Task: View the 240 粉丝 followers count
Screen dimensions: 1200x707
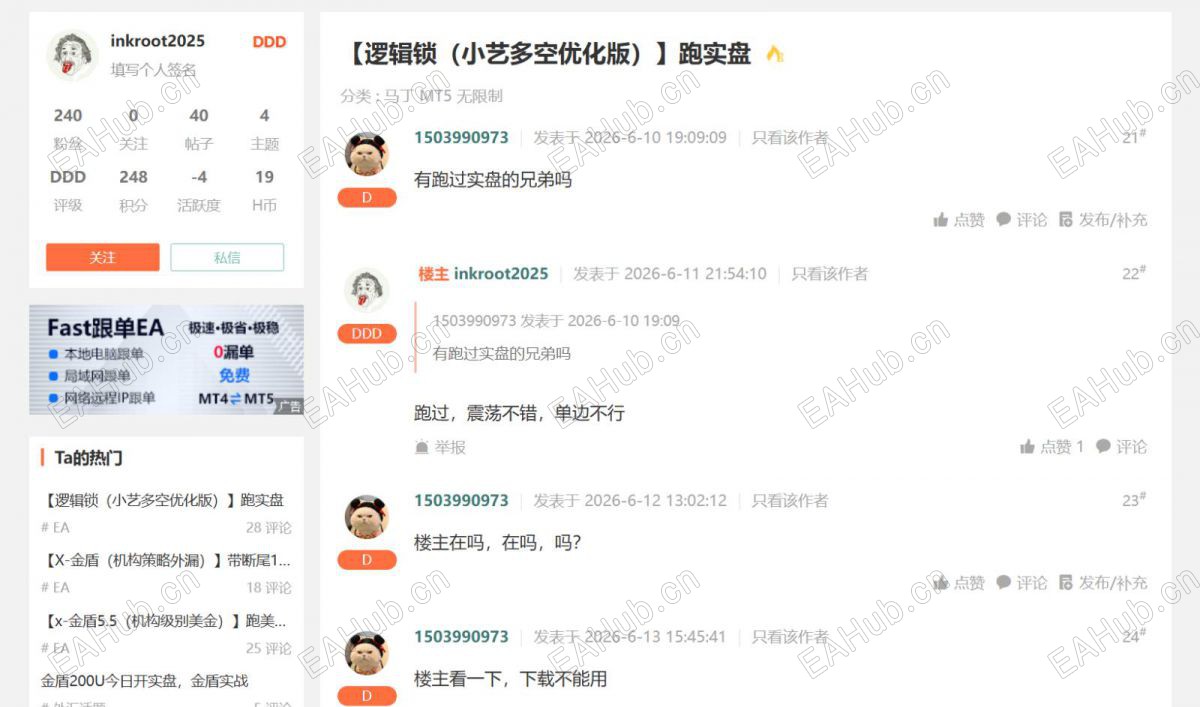Action: (x=68, y=129)
